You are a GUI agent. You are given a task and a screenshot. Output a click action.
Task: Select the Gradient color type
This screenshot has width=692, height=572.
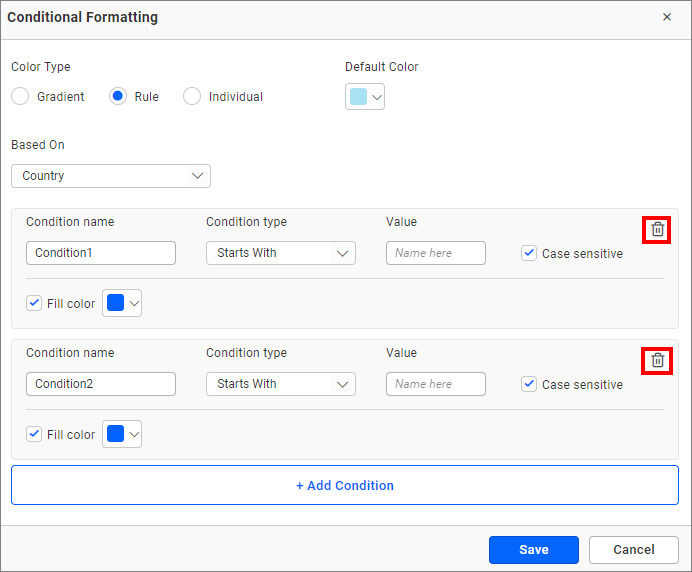click(x=21, y=97)
